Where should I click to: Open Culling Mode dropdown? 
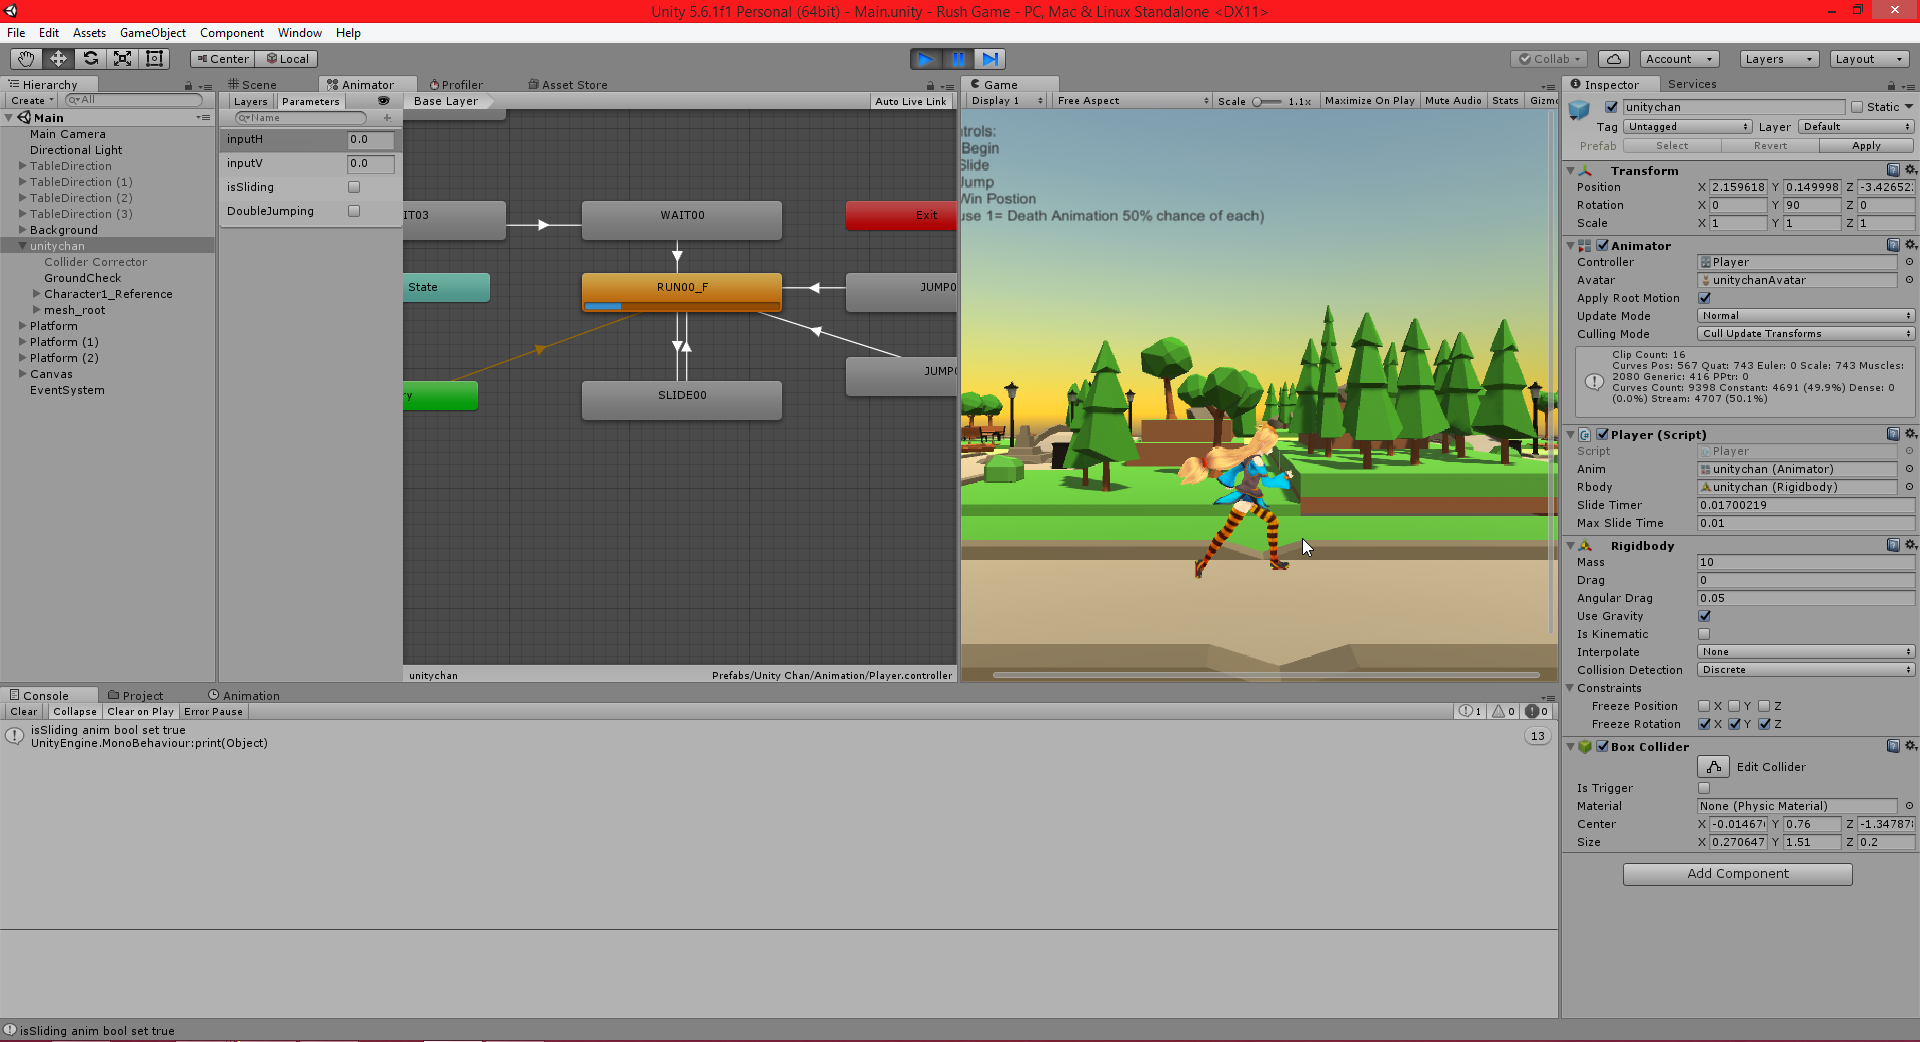[x=1806, y=334]
